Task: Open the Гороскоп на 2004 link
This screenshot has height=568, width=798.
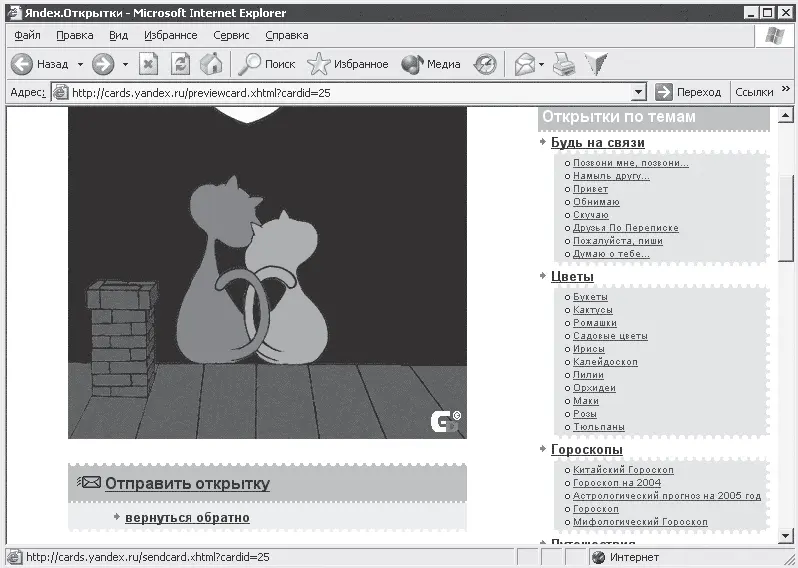Action: 617,482
